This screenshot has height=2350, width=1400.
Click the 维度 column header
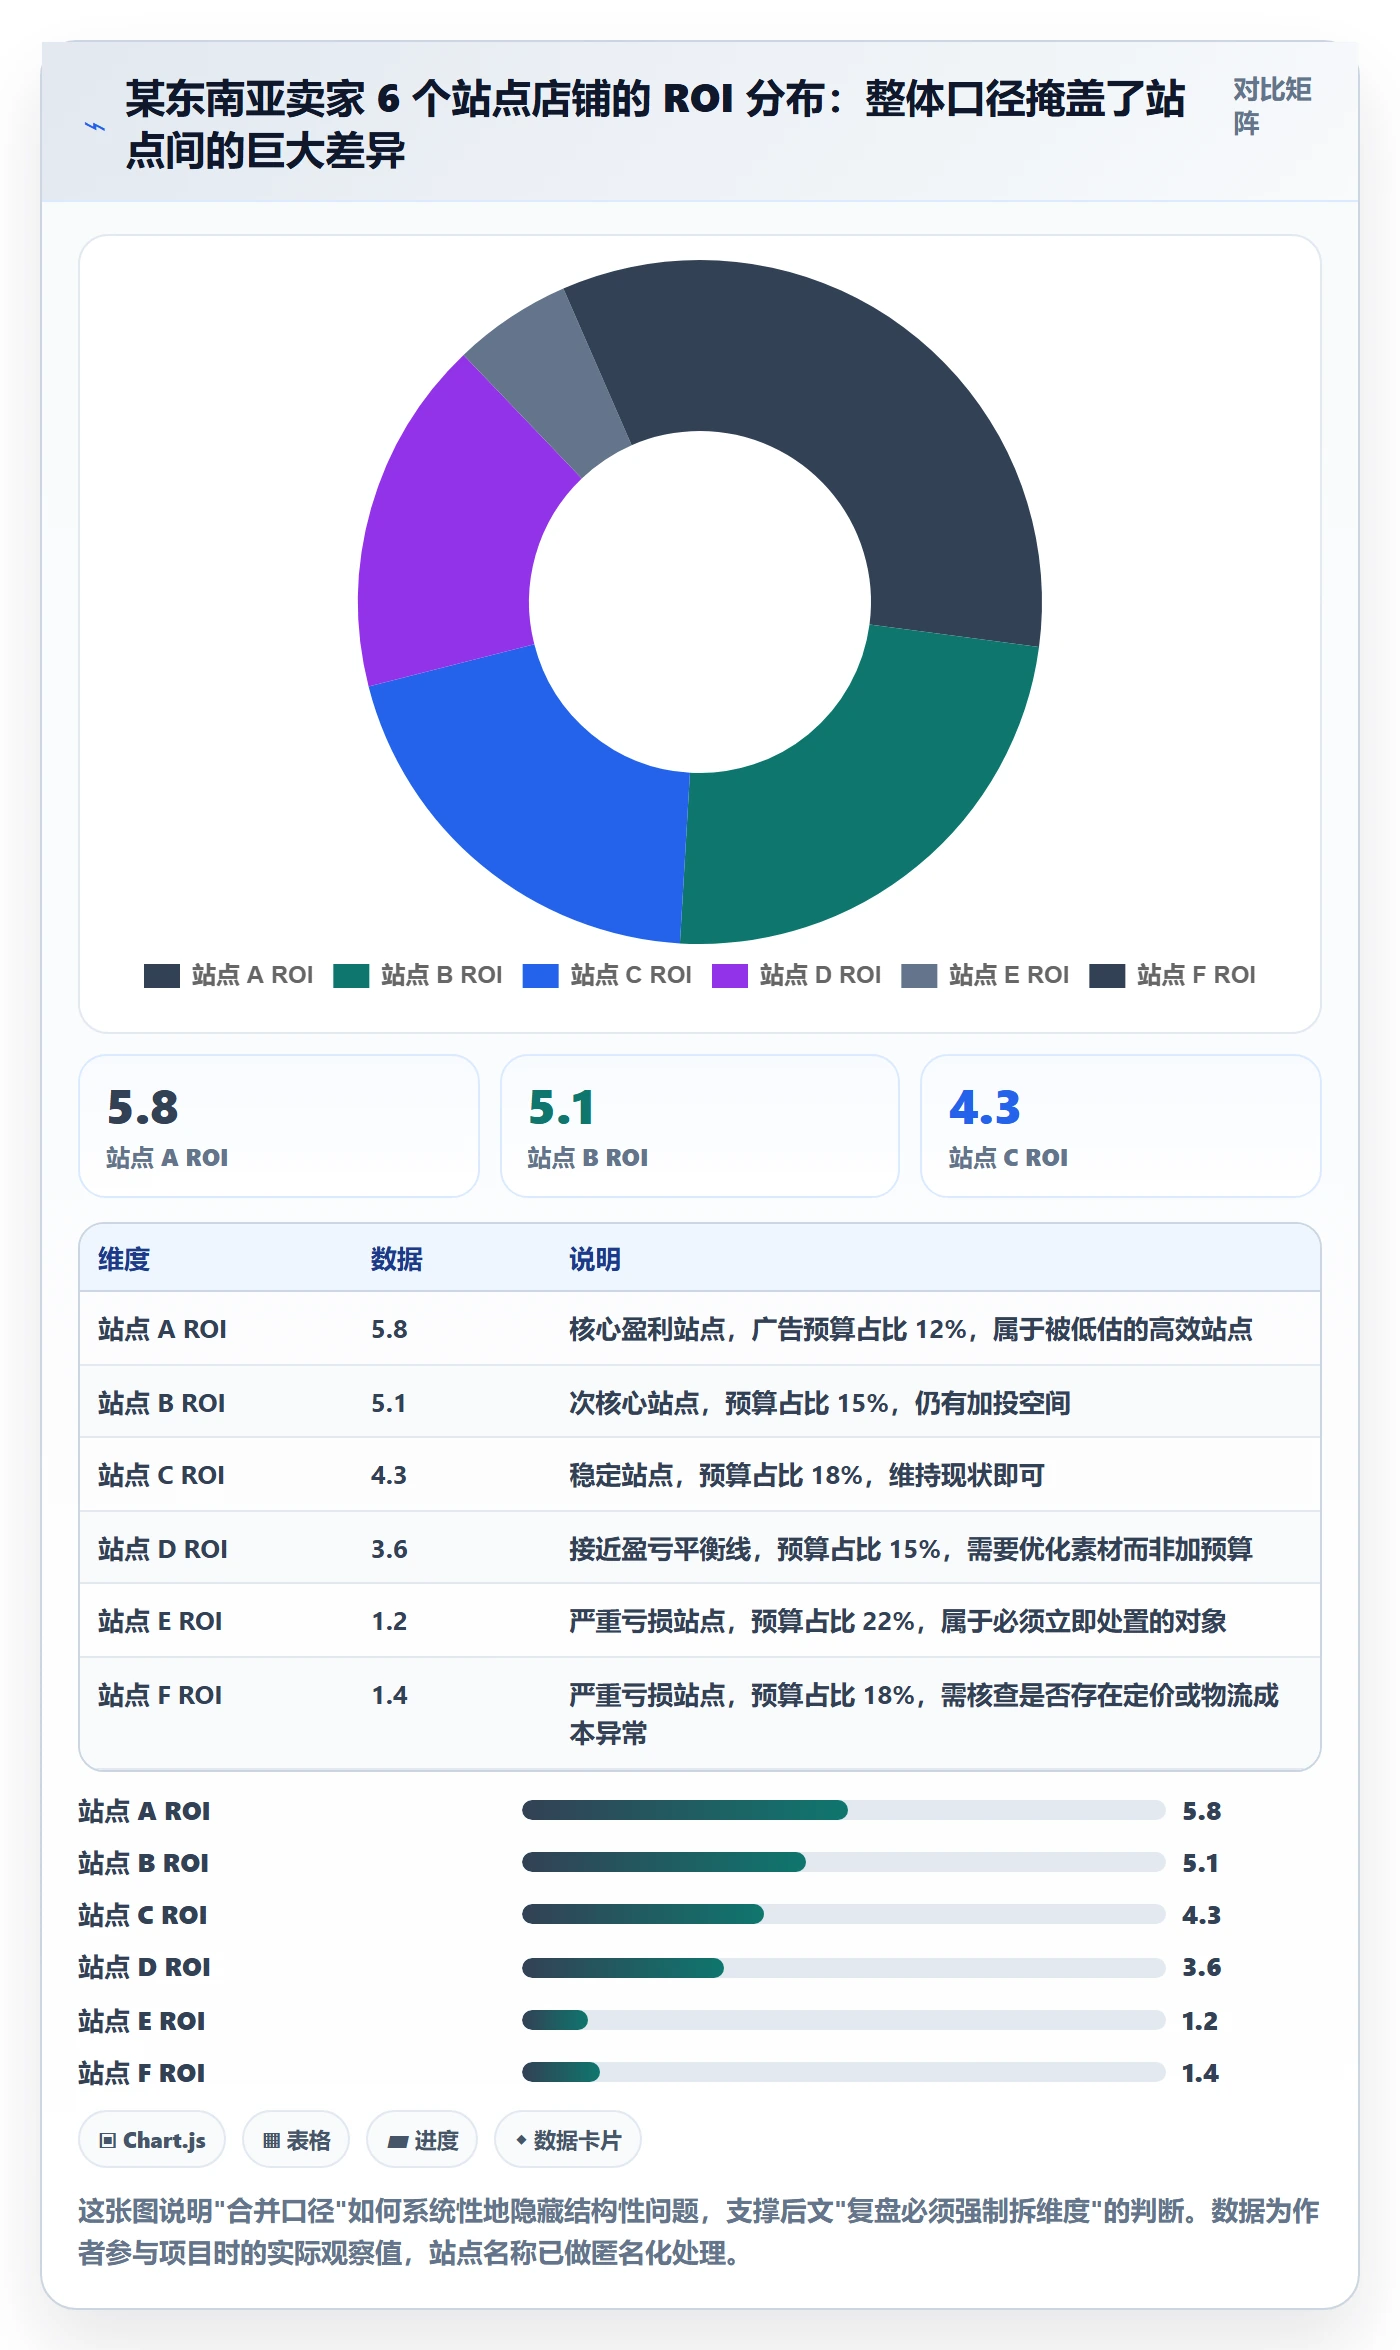[124, 1259]
